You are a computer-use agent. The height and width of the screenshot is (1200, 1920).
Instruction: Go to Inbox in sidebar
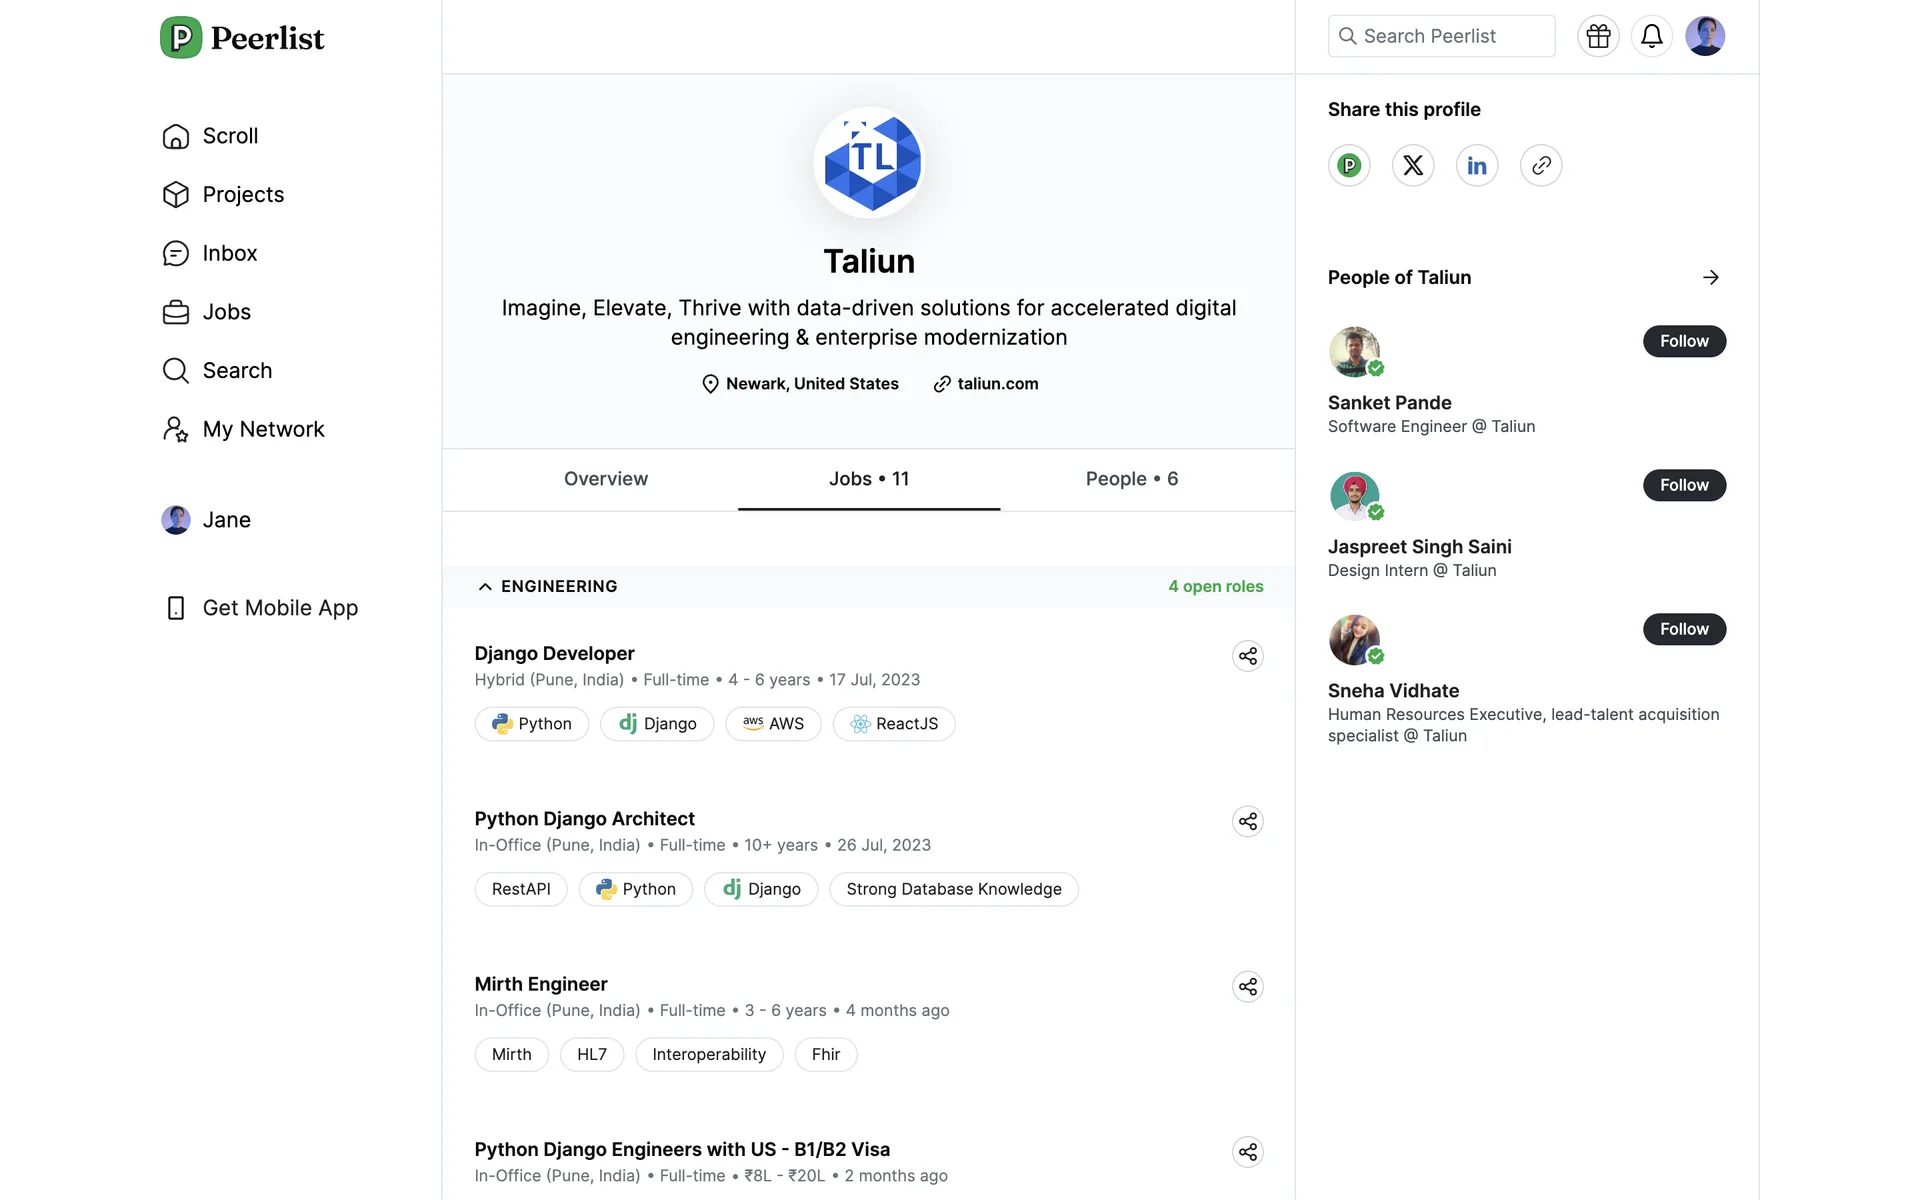229,253
